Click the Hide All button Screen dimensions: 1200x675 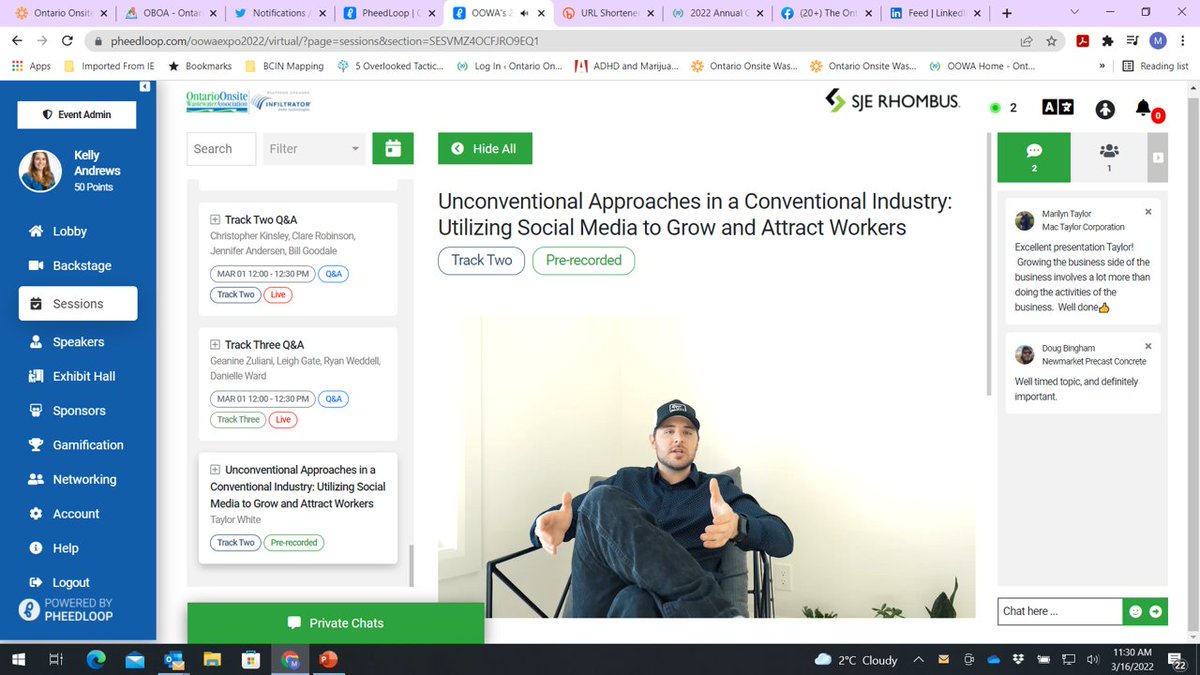pos(484,147)
